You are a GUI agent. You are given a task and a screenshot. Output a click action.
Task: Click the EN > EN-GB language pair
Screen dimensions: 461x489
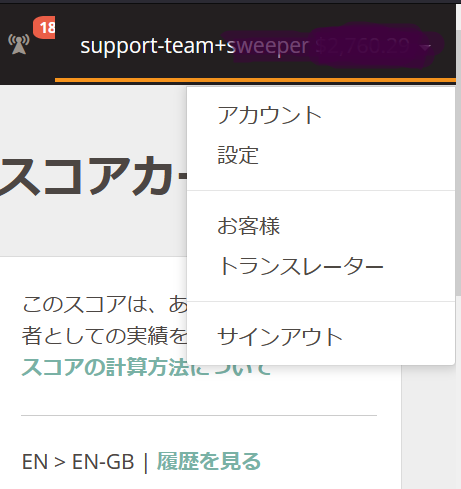(x=78, y=462)
